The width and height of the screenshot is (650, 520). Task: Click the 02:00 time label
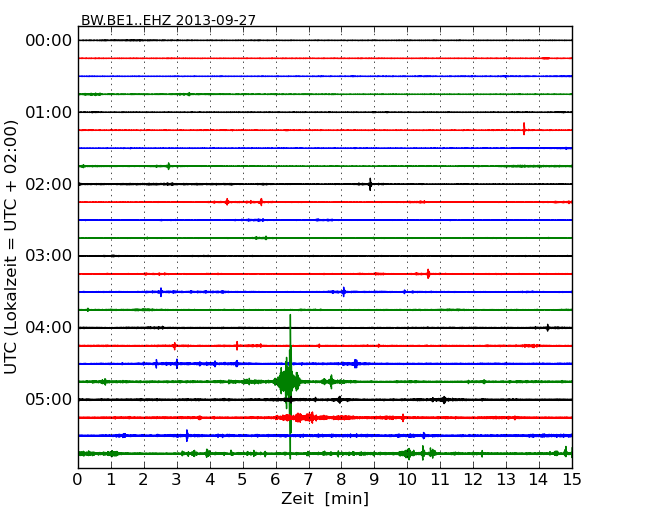click(49, 184)
